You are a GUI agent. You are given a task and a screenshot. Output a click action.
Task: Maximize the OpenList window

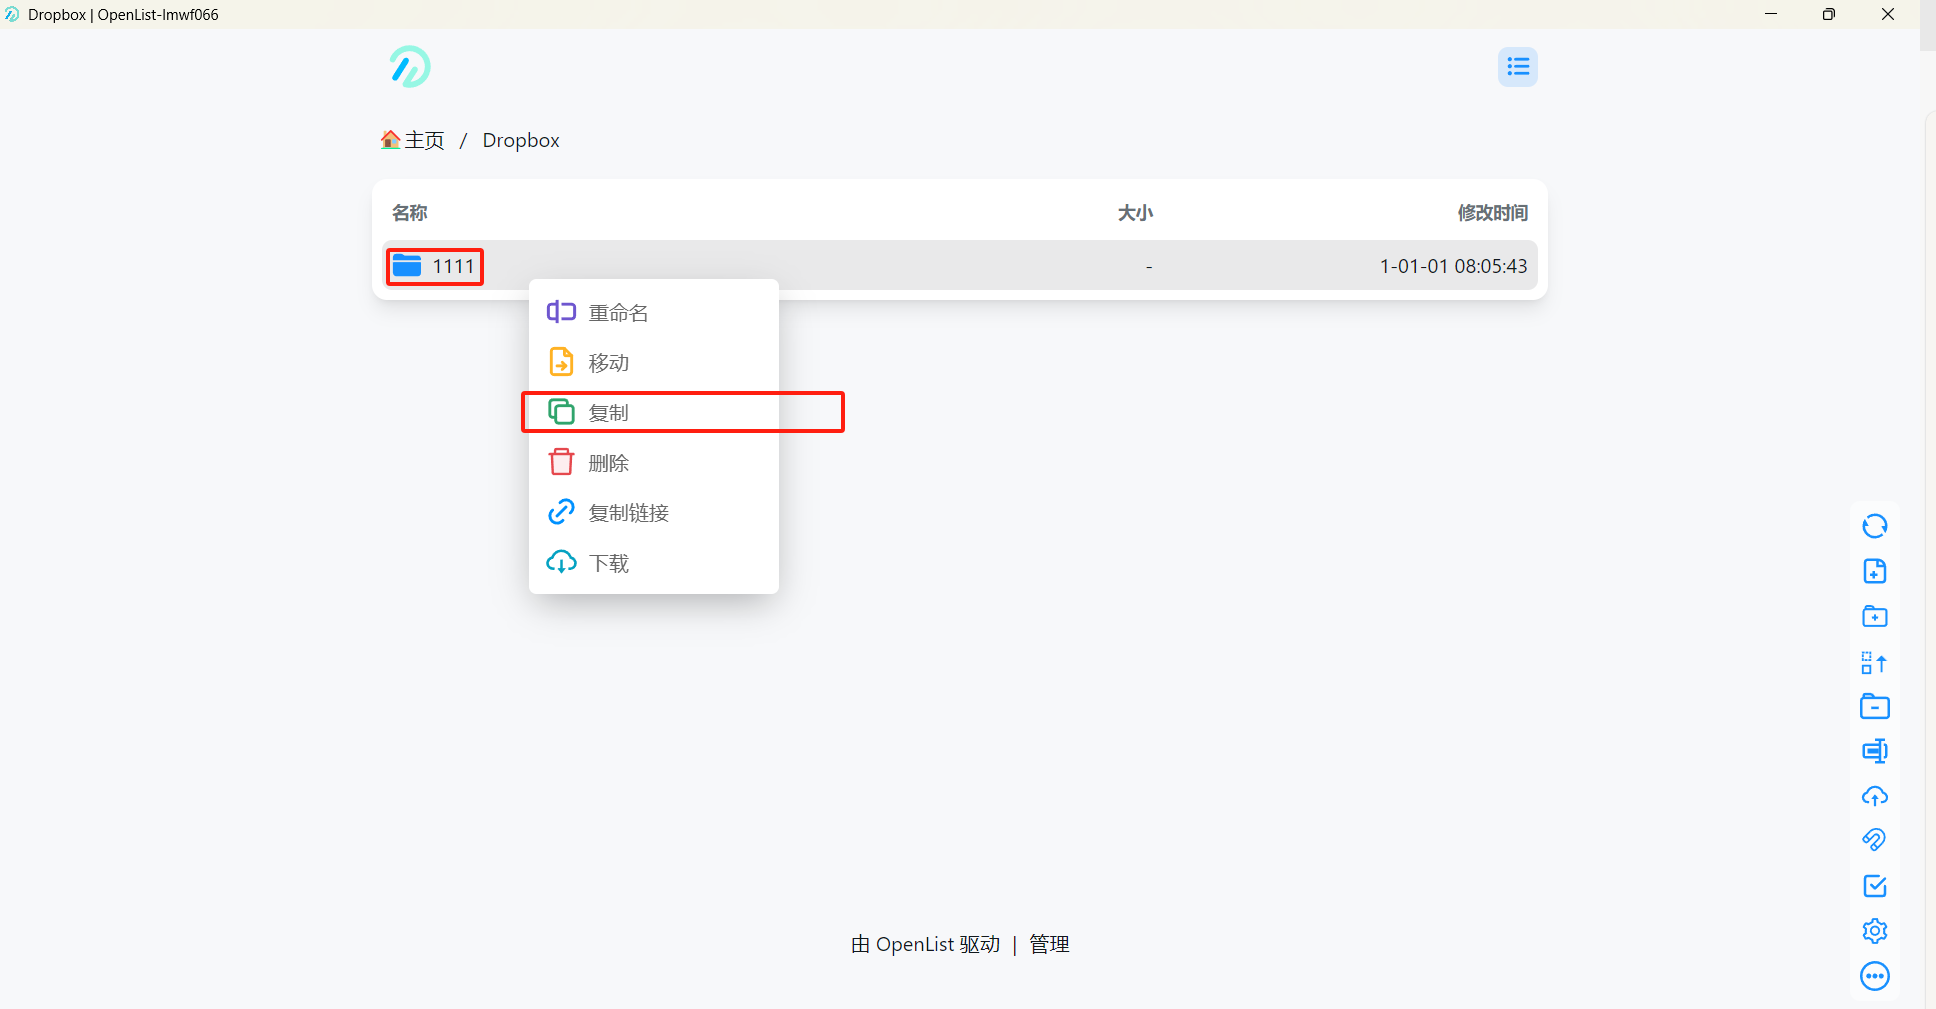pyautogui.click(x=1829, y=14)
